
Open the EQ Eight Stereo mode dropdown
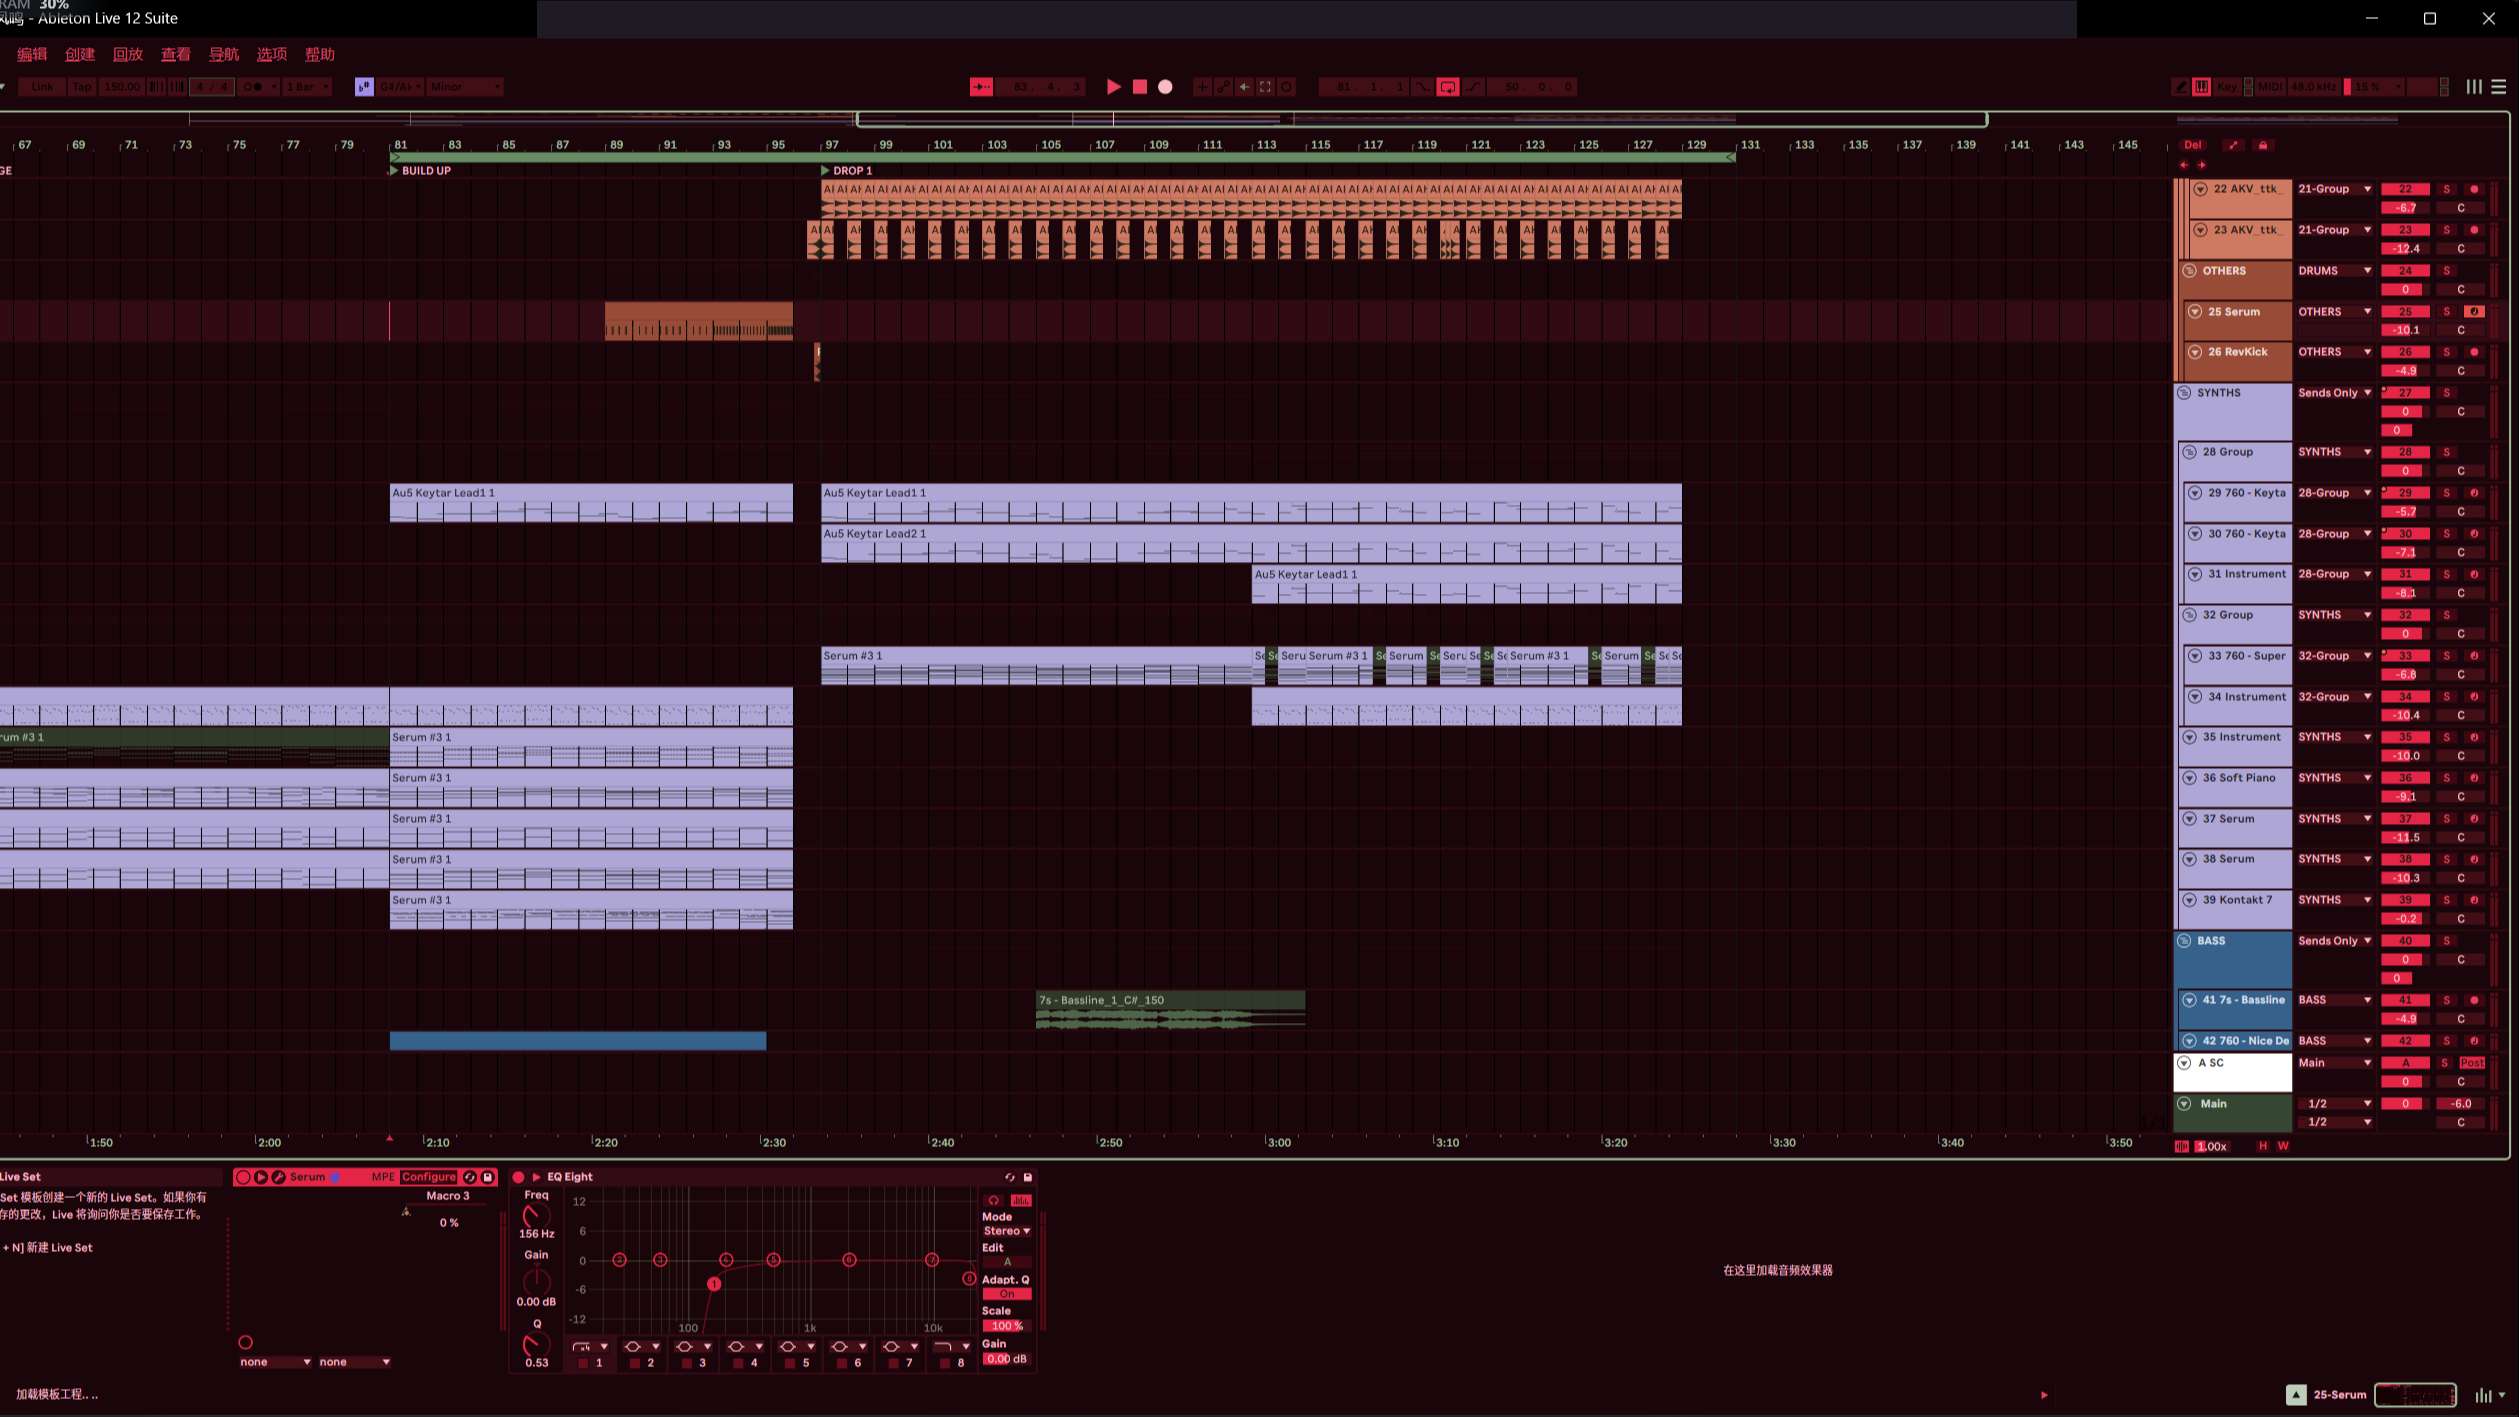pyautogui.click(x=1006, y=1231)
